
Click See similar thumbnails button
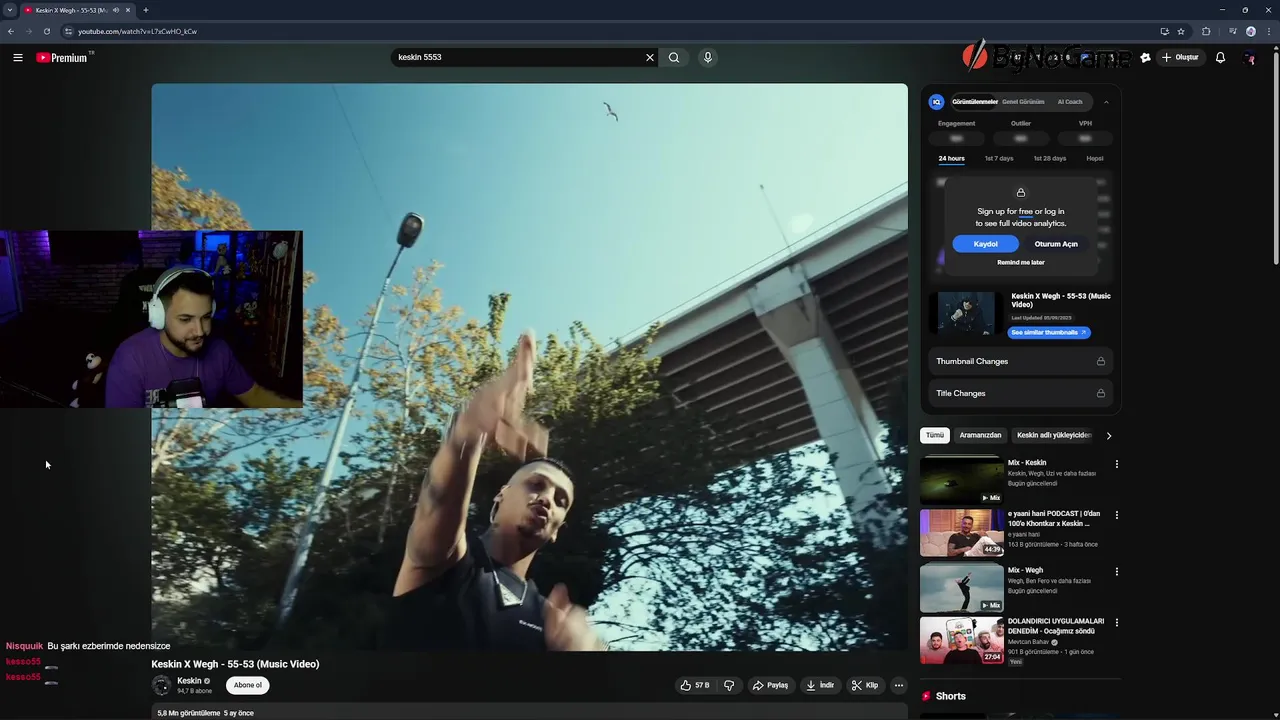(1048, 332)
